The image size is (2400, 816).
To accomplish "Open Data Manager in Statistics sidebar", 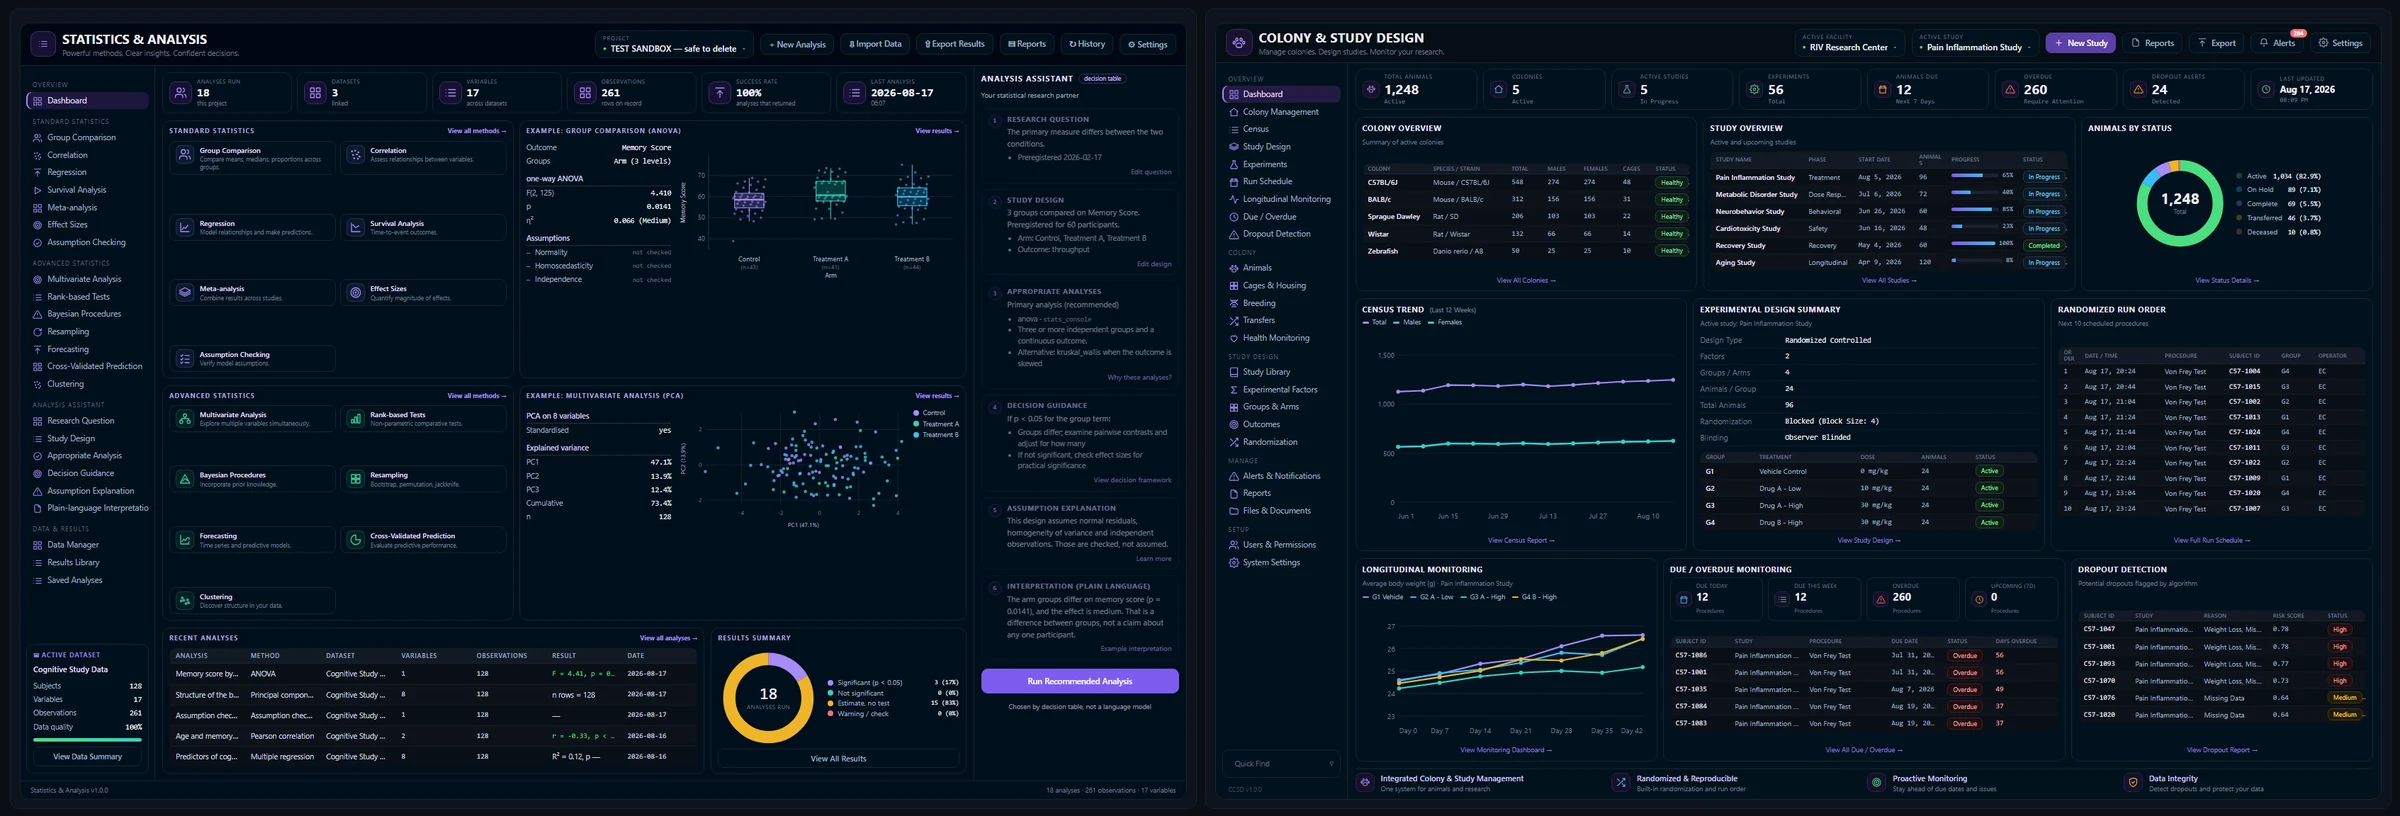I will point(72,545).
